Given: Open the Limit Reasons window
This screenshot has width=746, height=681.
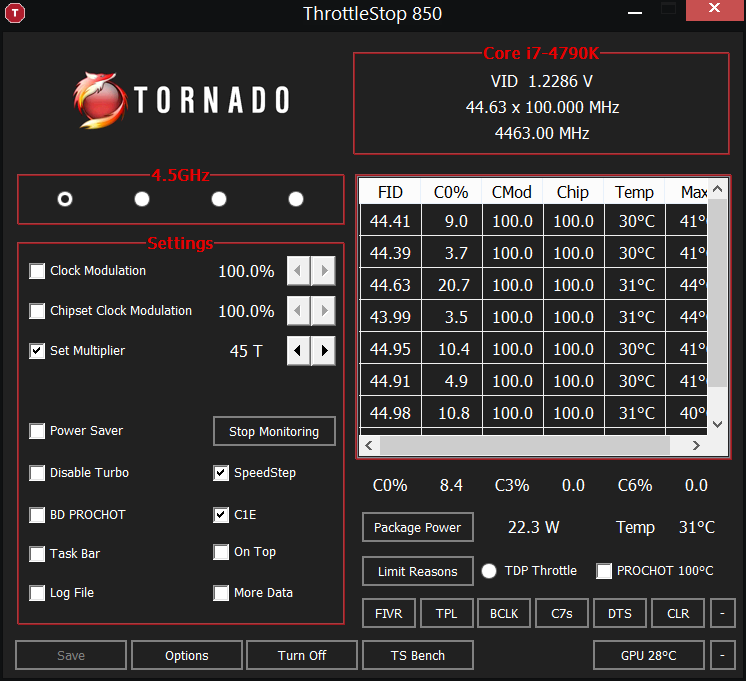Looking at the screenshot, I should pyautogui.click(x=418, y=571).
